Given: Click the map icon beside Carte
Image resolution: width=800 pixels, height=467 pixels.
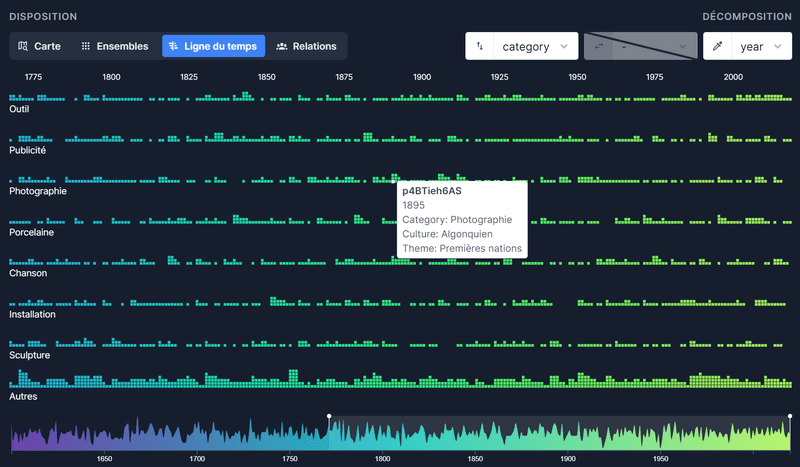Looking at the screenshot, I should pyautogui.click(x=25, y=46).
